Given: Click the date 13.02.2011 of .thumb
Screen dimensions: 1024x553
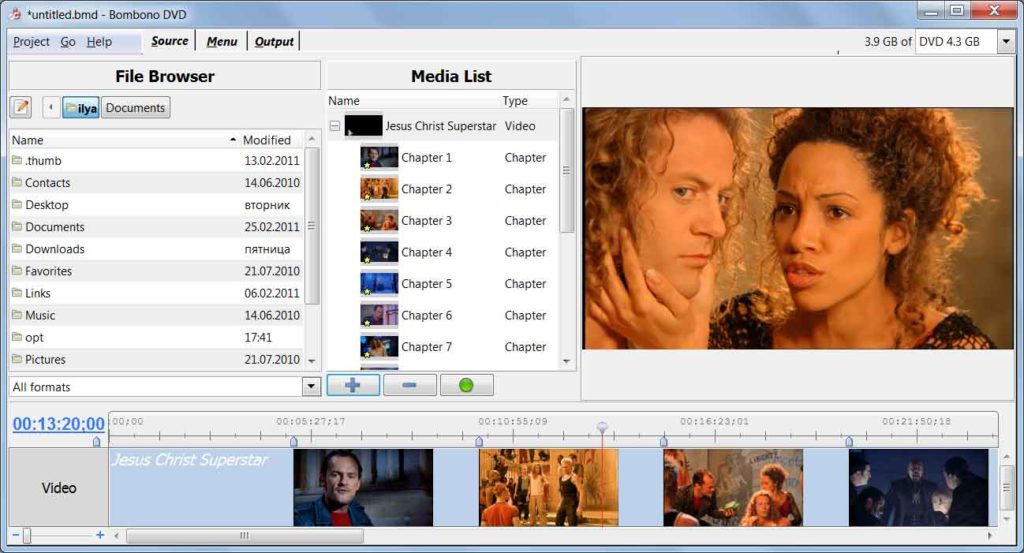Looking at the screenshot, I should click(272, 161).
